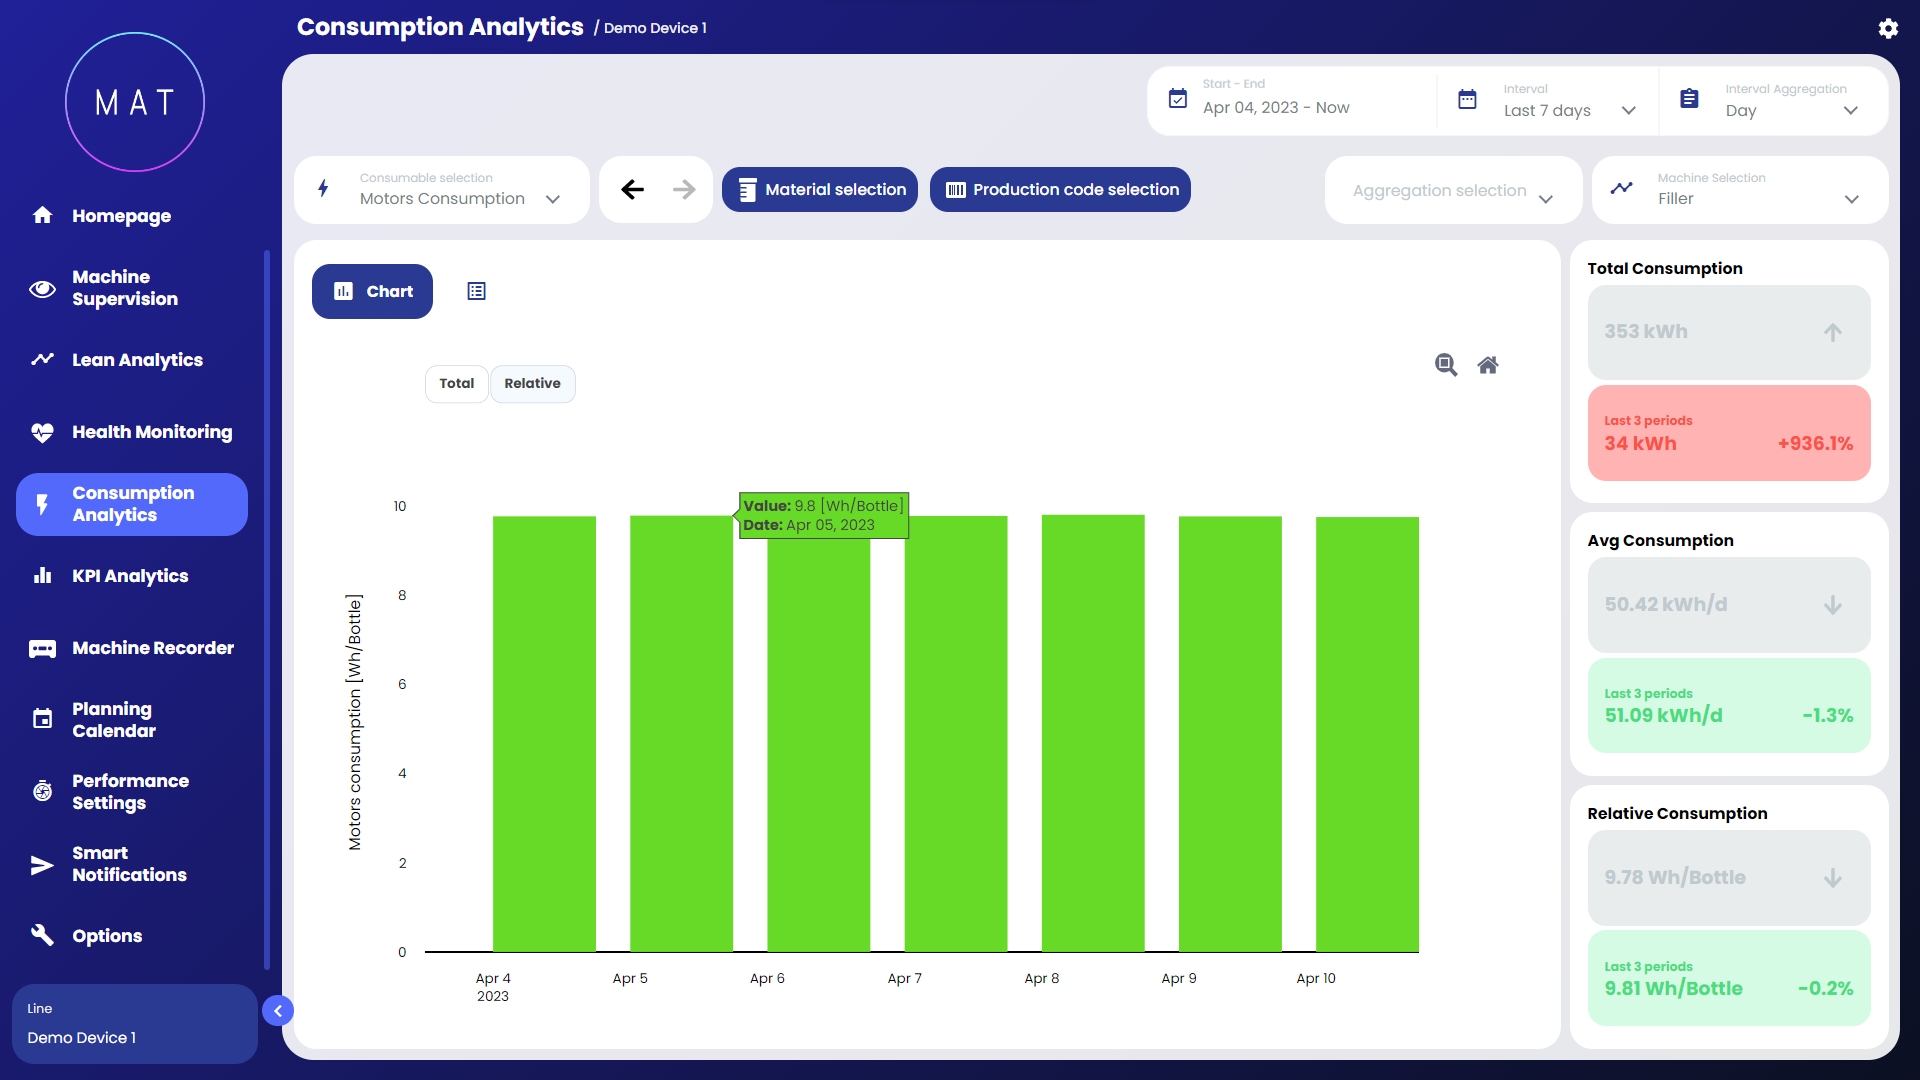This screenshot has height=1080, width=1920.
Task: Click the MAT logo circle
Action: pos(135,102)
